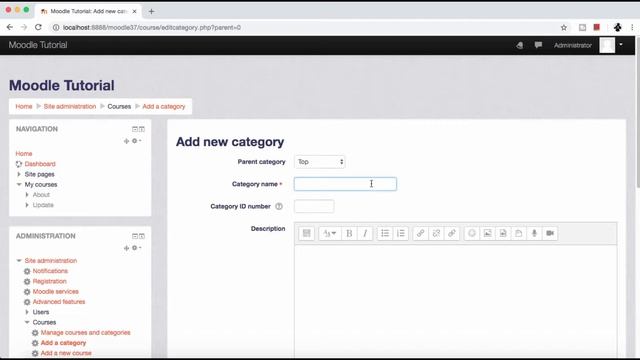Screen dimensions: 640x360
Task: Click the browser address bar URL
Action: (x=152, y=27)
